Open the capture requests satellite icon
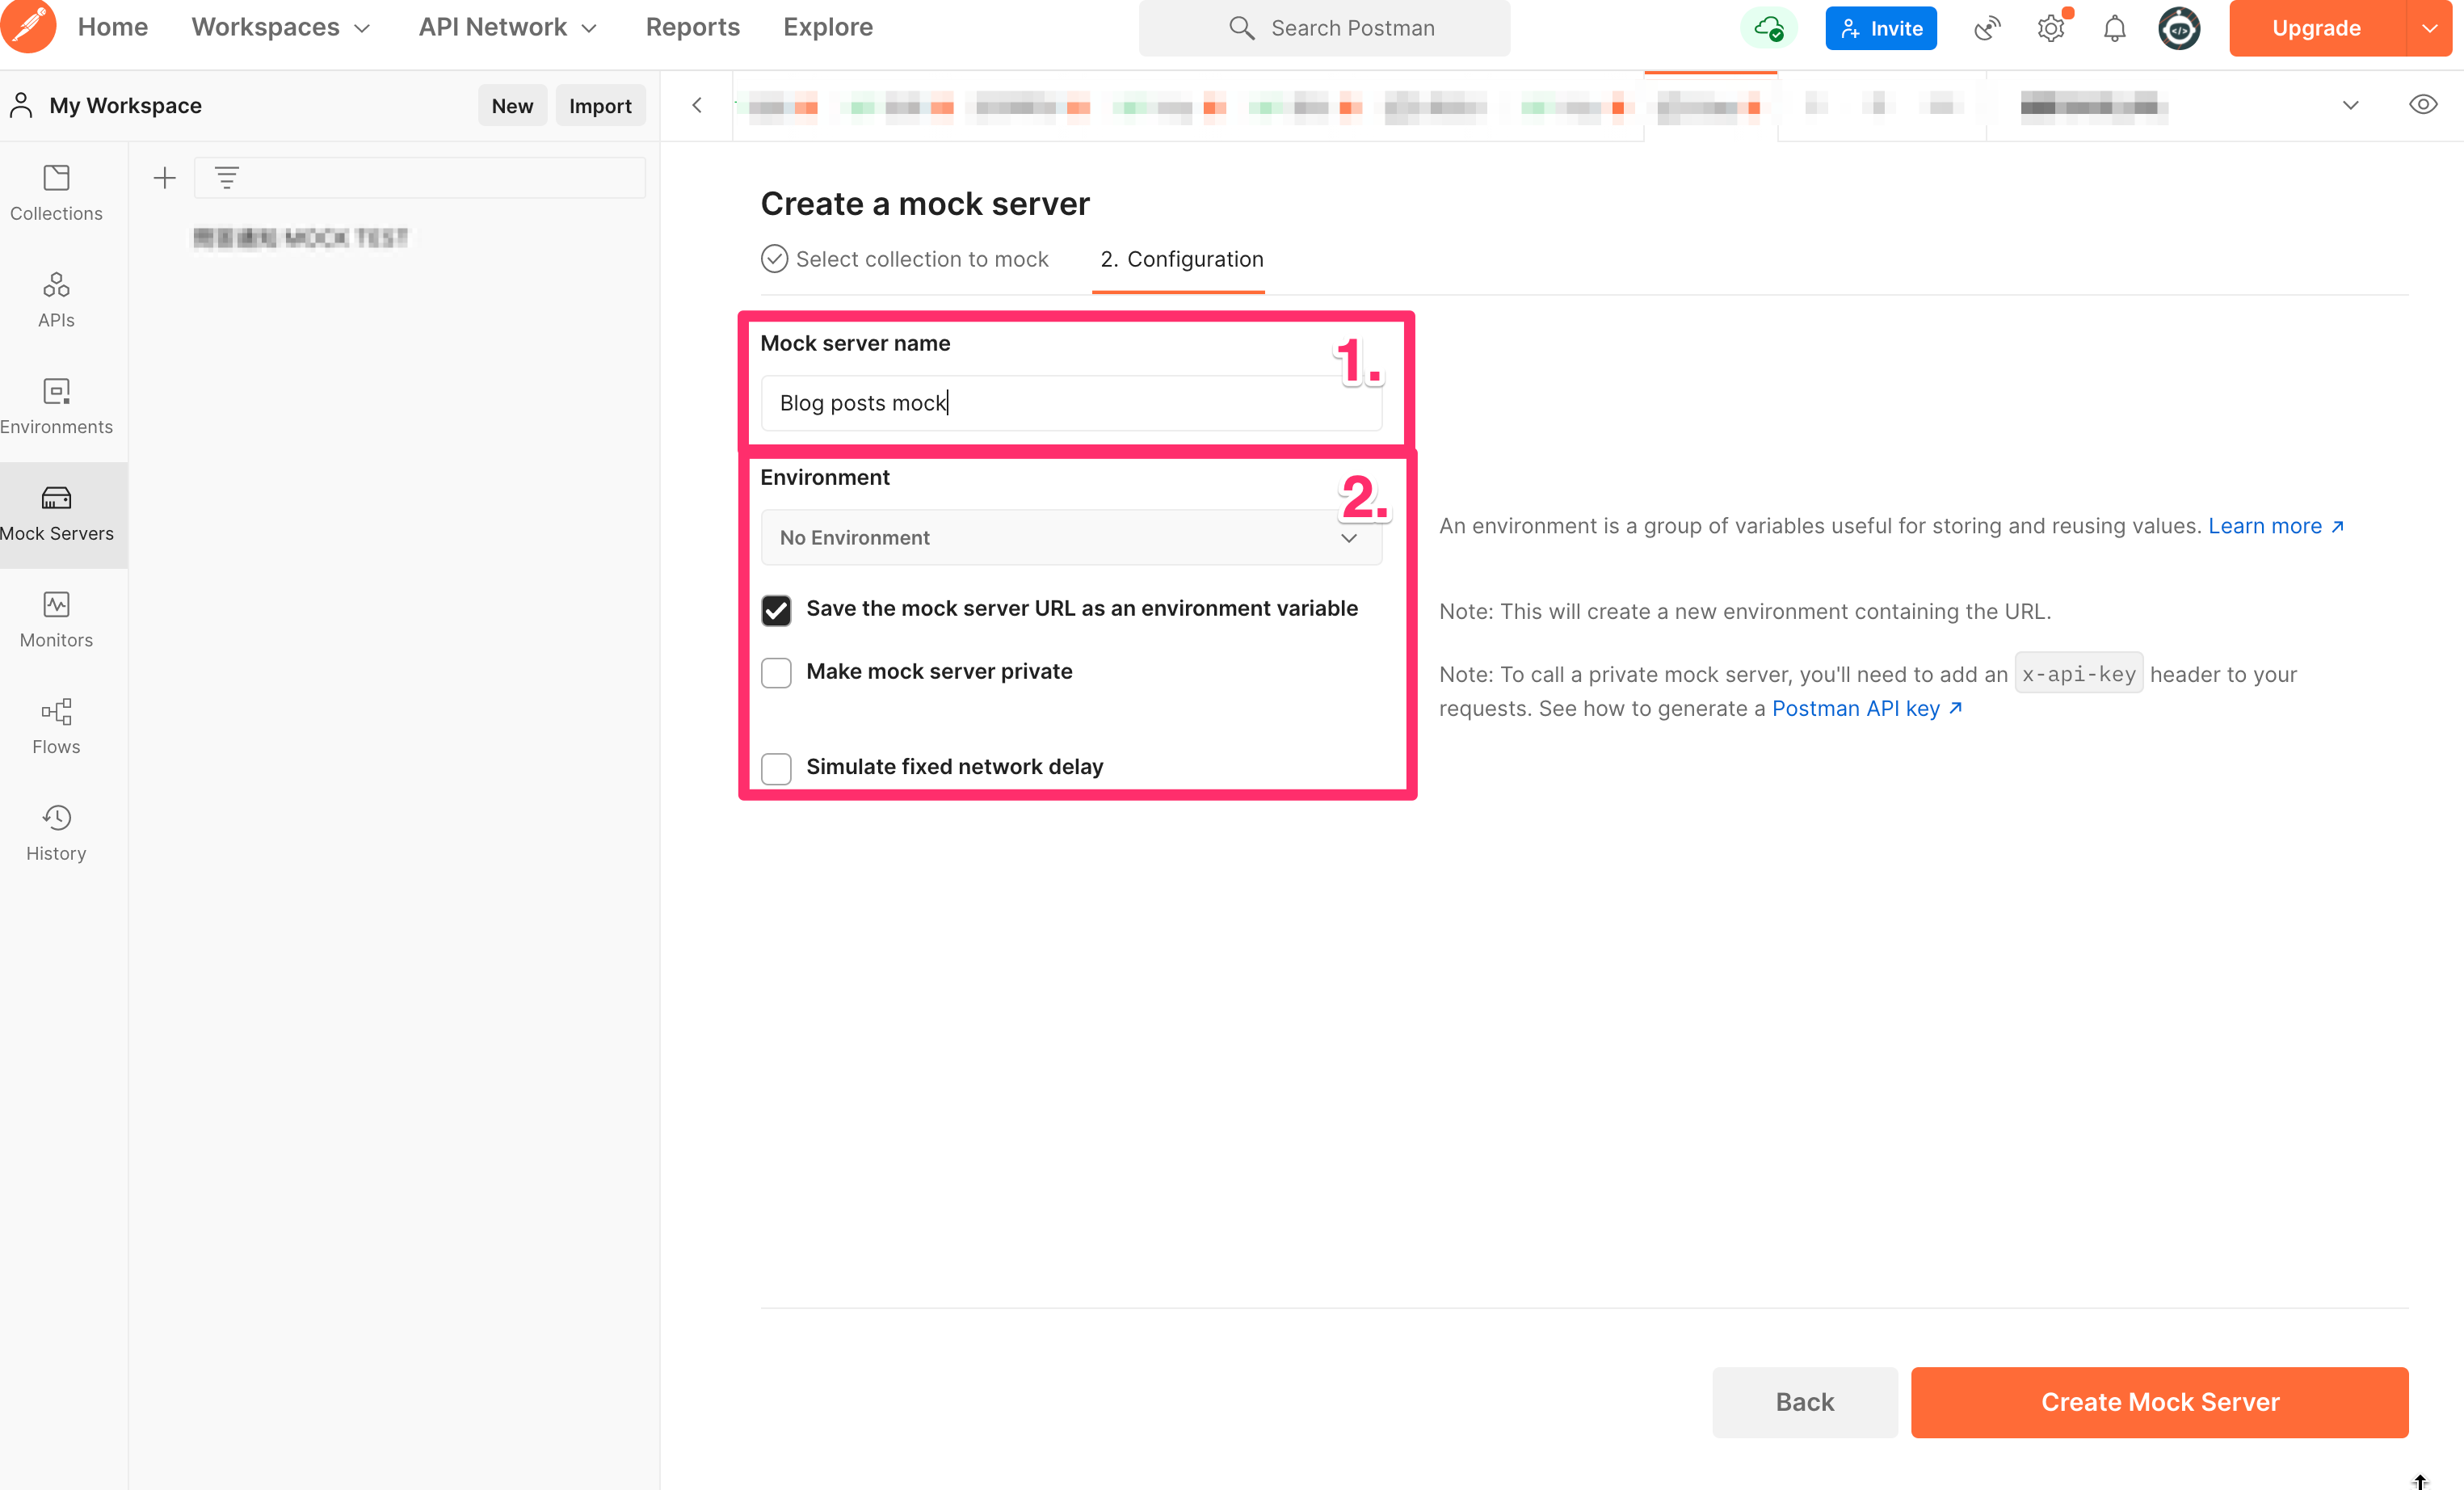Screen dimensions: 2464x1490 [1987, 28]
